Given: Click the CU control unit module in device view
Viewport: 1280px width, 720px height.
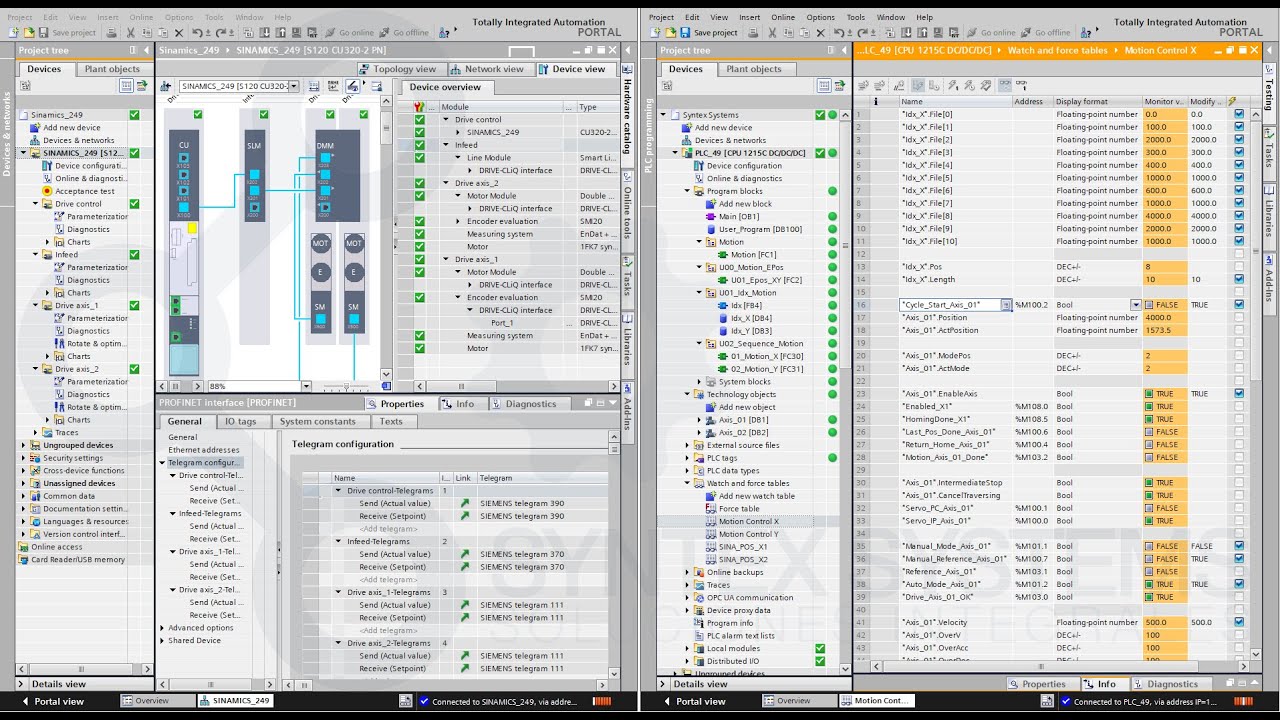Looking at the screenshot, I should point(184,175).
